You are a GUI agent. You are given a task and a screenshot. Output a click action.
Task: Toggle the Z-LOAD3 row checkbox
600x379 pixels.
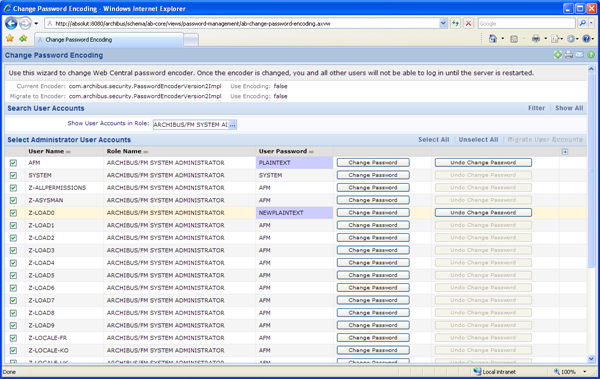click(x=13, y=250)
